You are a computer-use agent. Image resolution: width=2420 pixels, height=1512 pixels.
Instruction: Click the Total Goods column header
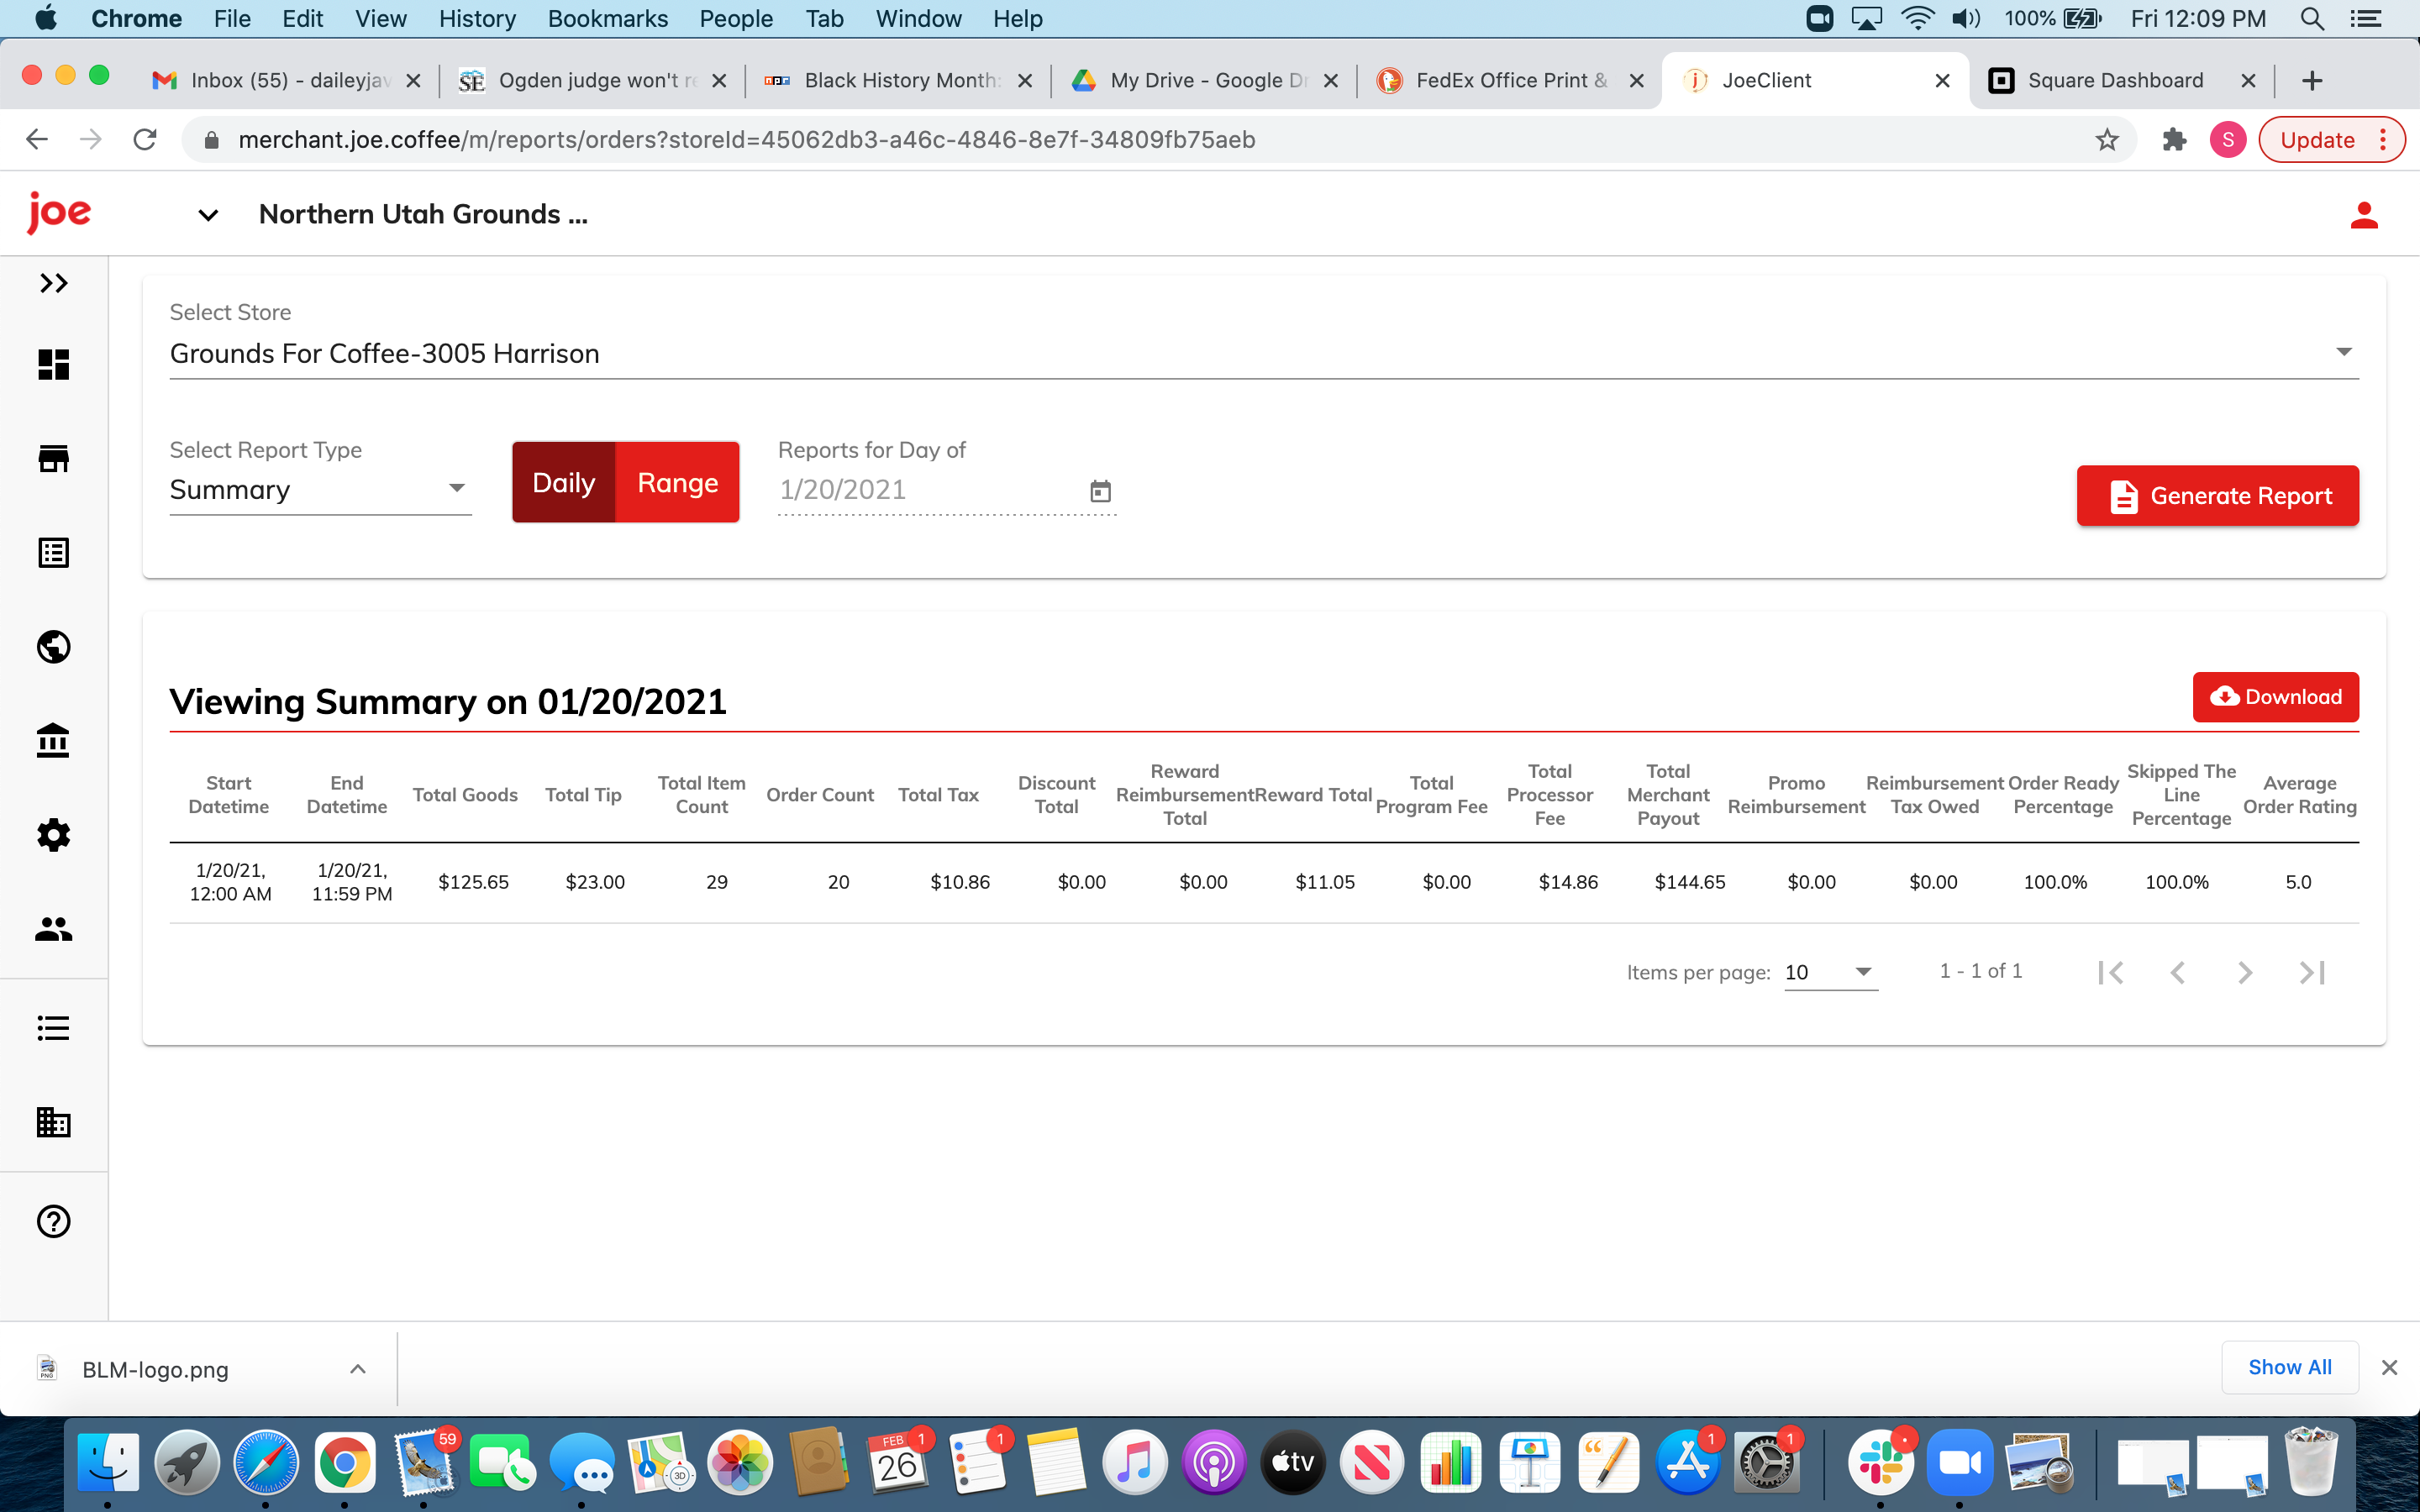pos(465,795)
